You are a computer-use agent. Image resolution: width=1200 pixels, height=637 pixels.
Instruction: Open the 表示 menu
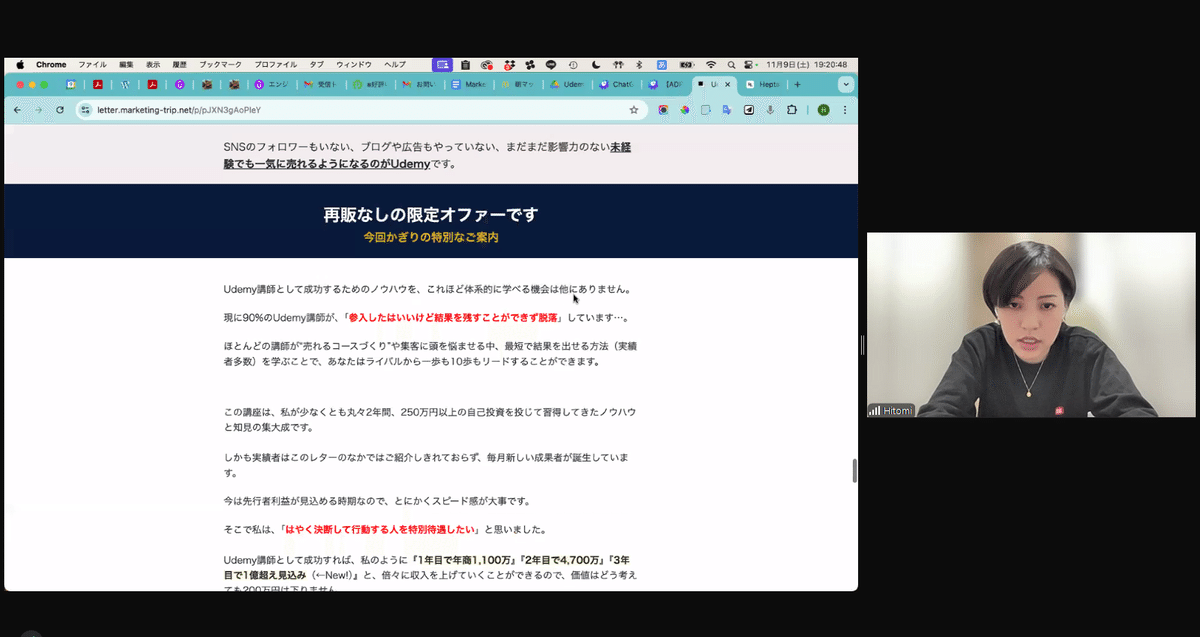coord(153,64)
